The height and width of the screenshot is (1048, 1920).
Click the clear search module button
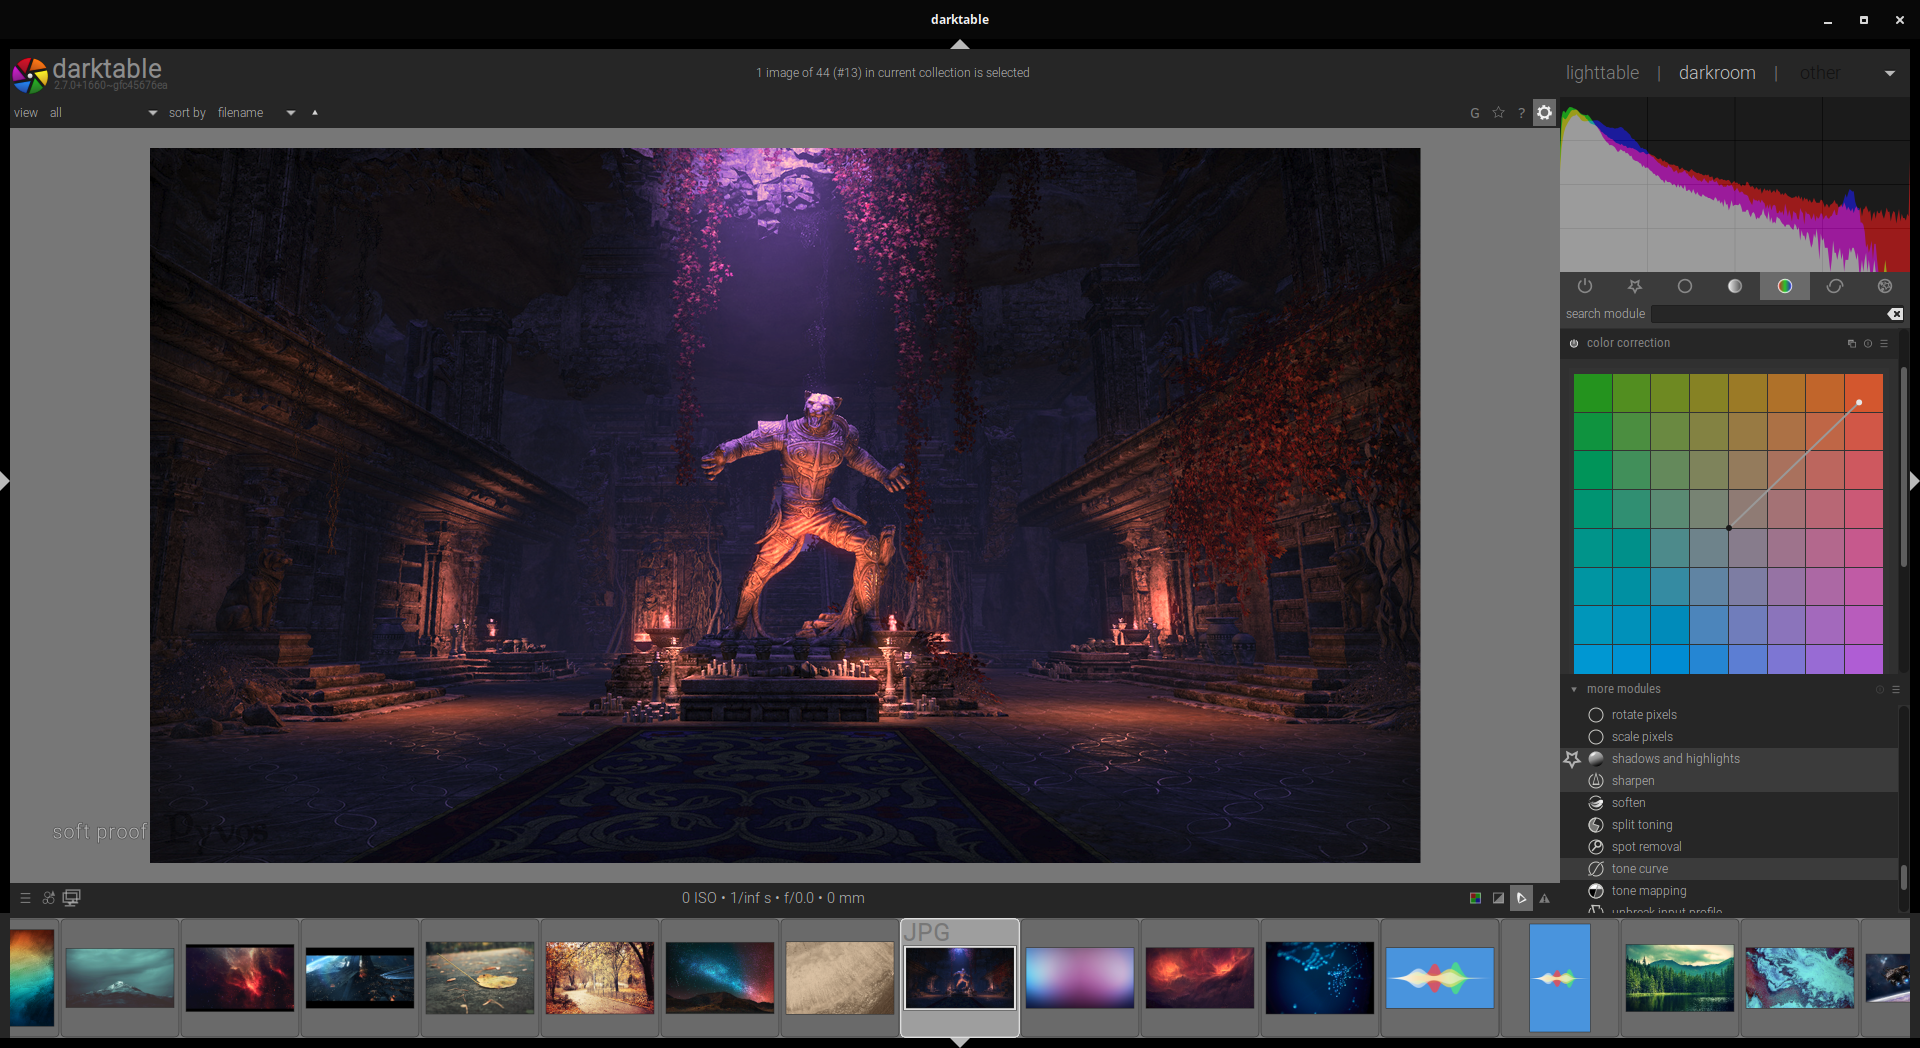click(1895, 314)
